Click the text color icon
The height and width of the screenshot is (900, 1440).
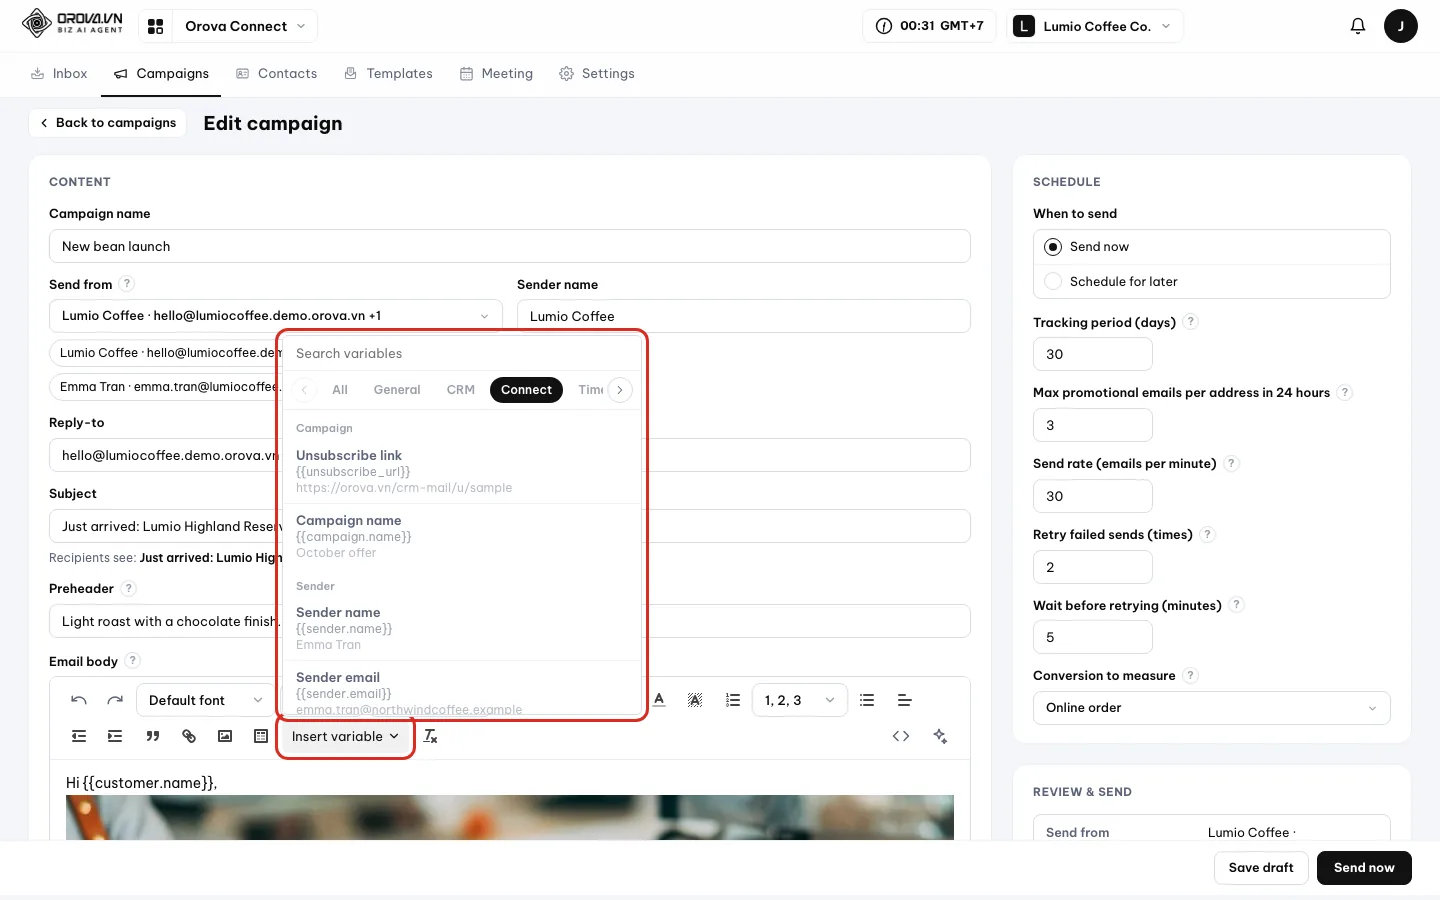[x=659, y=700]
